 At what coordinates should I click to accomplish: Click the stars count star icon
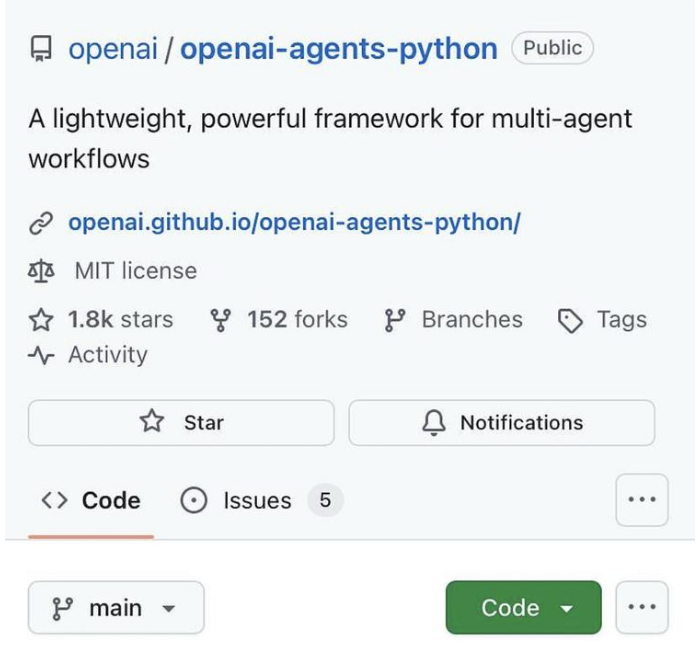[41, 320]
